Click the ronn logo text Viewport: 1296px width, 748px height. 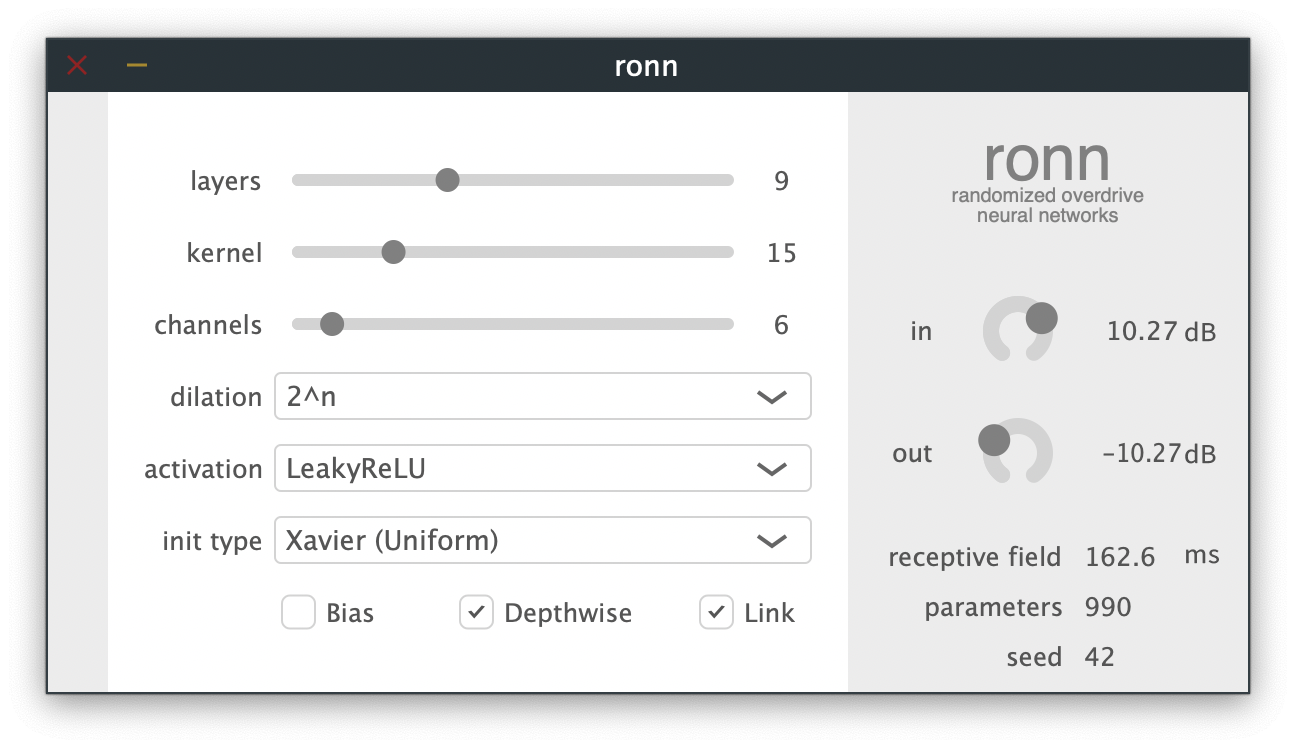pos(1047,158)
